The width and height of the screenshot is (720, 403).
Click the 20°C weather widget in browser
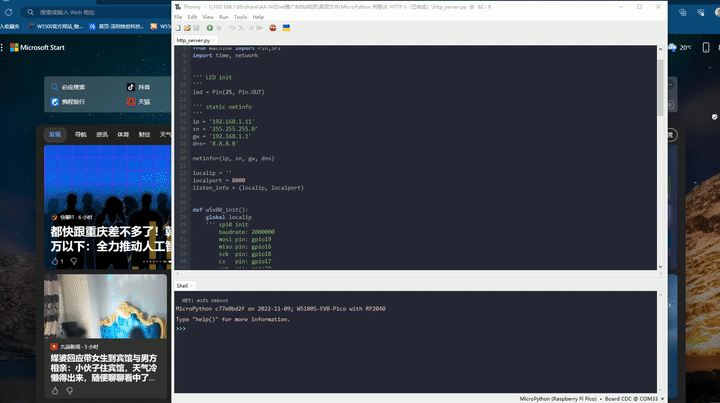coord(680,47)
